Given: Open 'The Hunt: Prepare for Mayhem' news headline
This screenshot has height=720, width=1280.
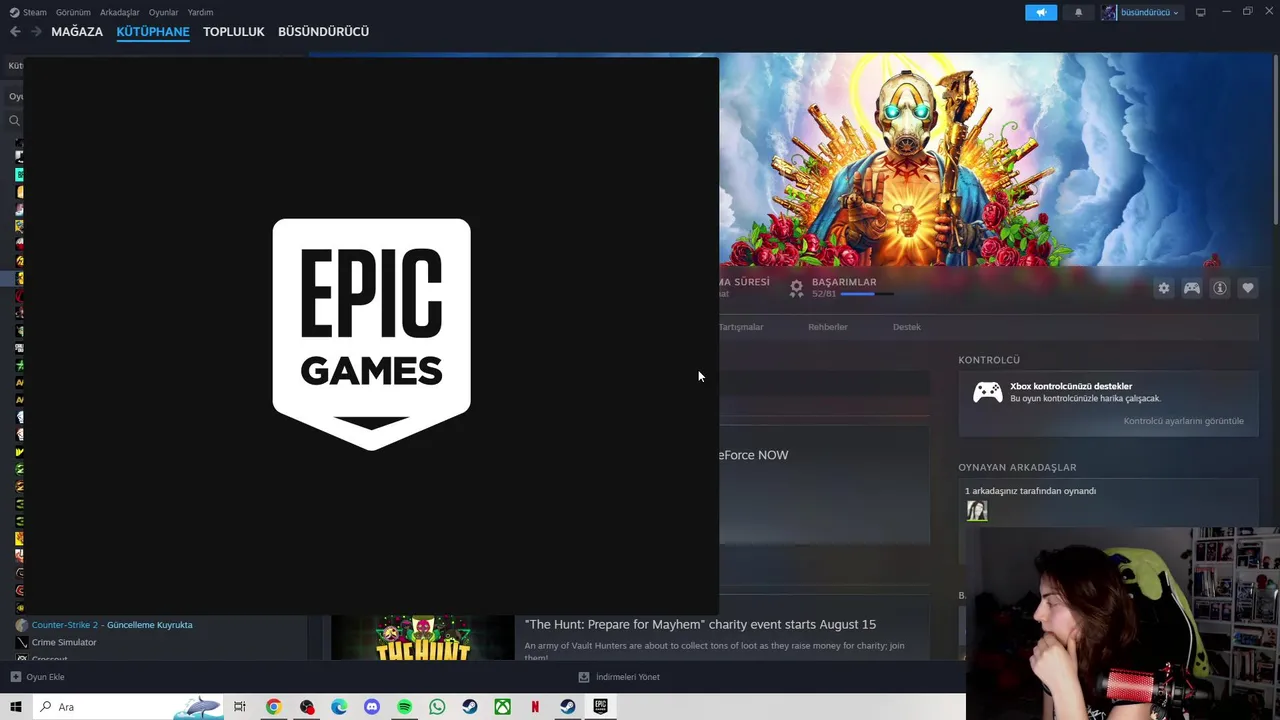Looking at the screenshot, I should [x=700, y=624].
